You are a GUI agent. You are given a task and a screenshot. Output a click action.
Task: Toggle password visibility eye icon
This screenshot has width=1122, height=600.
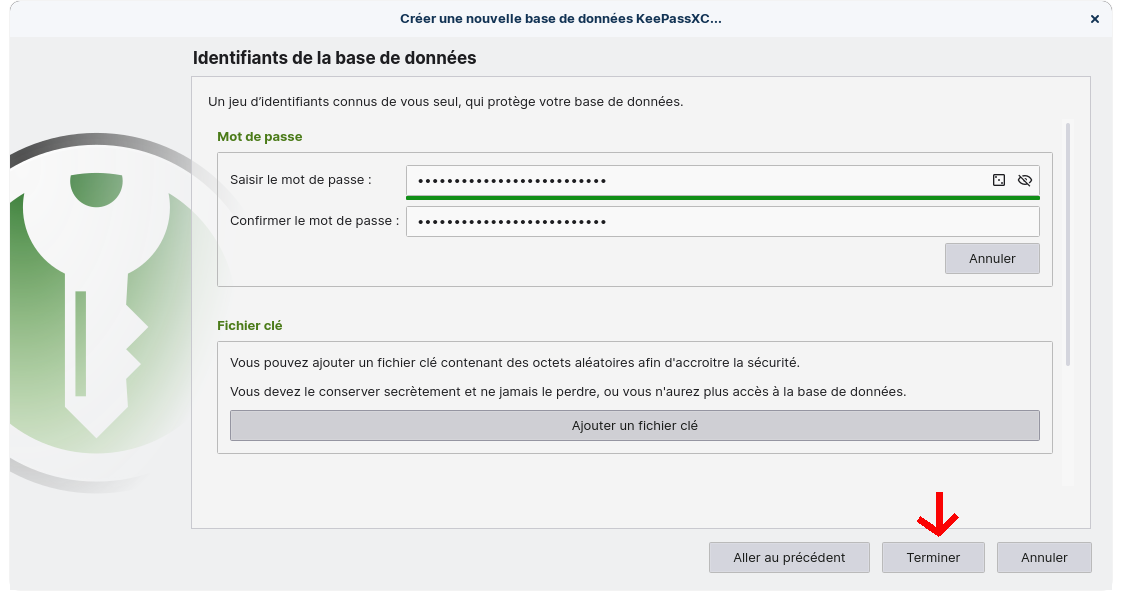(1024, 180)
